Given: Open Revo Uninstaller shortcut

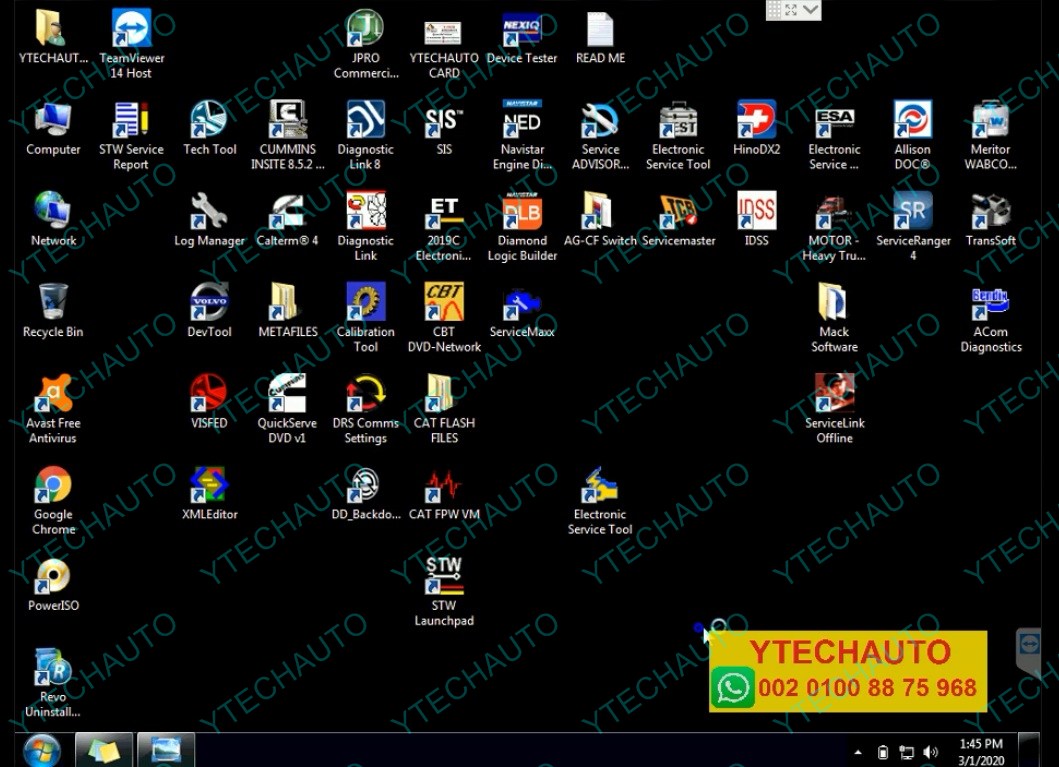Looking at the screenshot, I should (53, 683).
